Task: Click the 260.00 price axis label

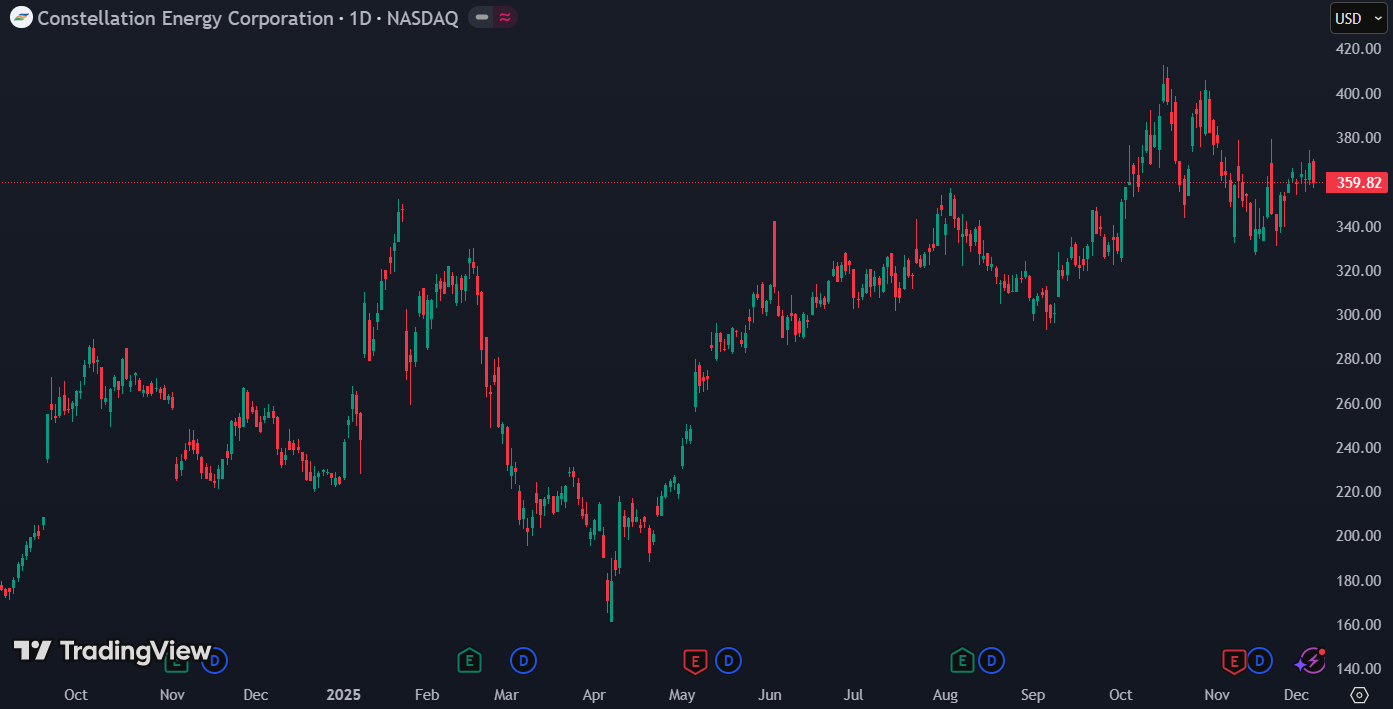Action: [x=1359, y=404]
